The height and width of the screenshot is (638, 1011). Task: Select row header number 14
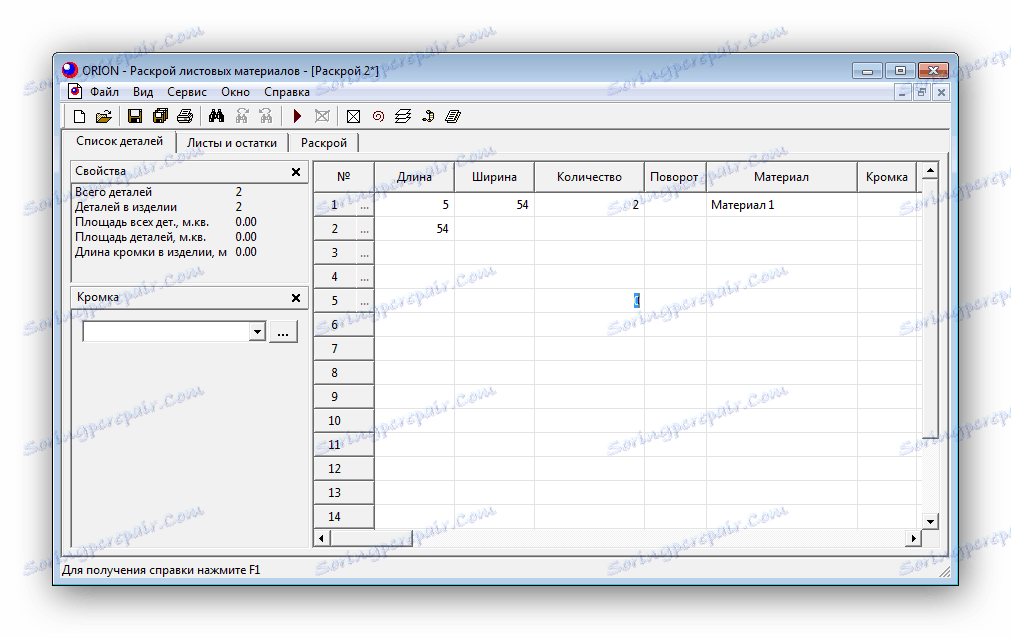344,517
